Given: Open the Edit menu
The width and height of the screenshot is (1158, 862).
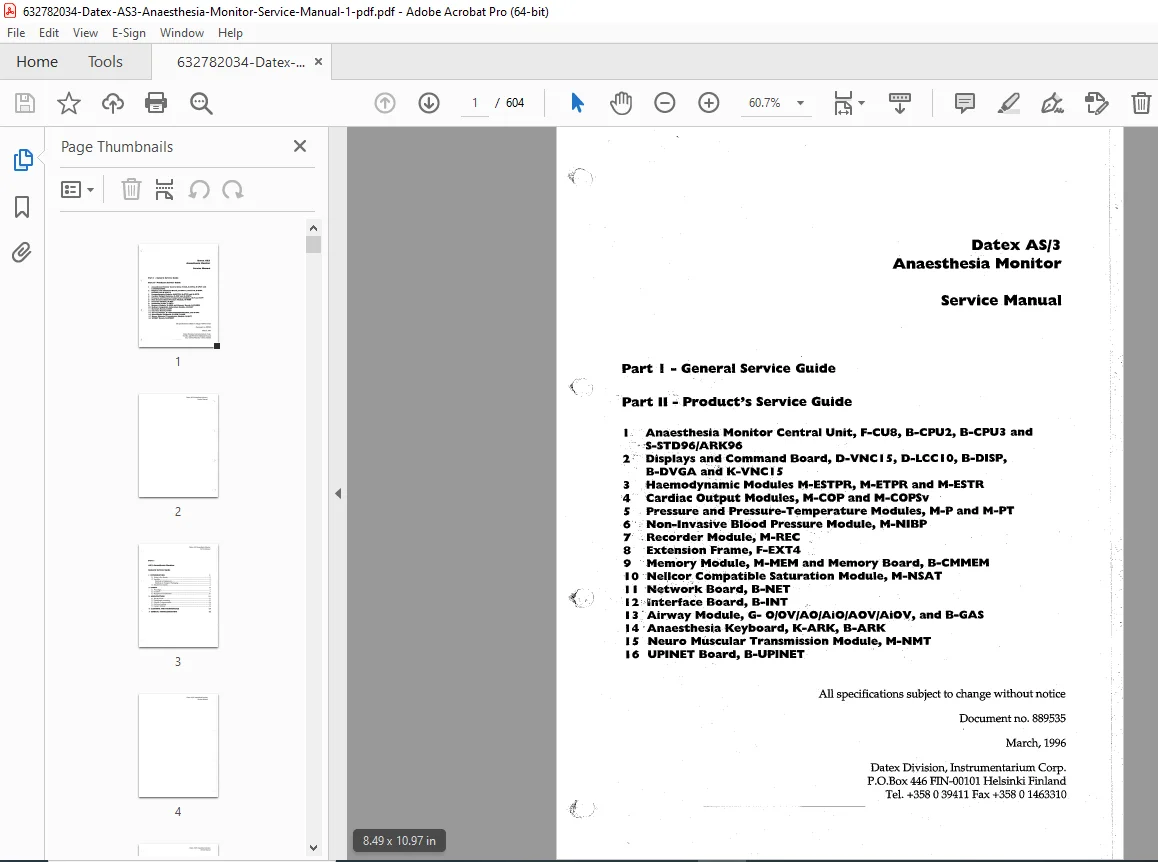Looking at the screenshot, I should (49, 33).
